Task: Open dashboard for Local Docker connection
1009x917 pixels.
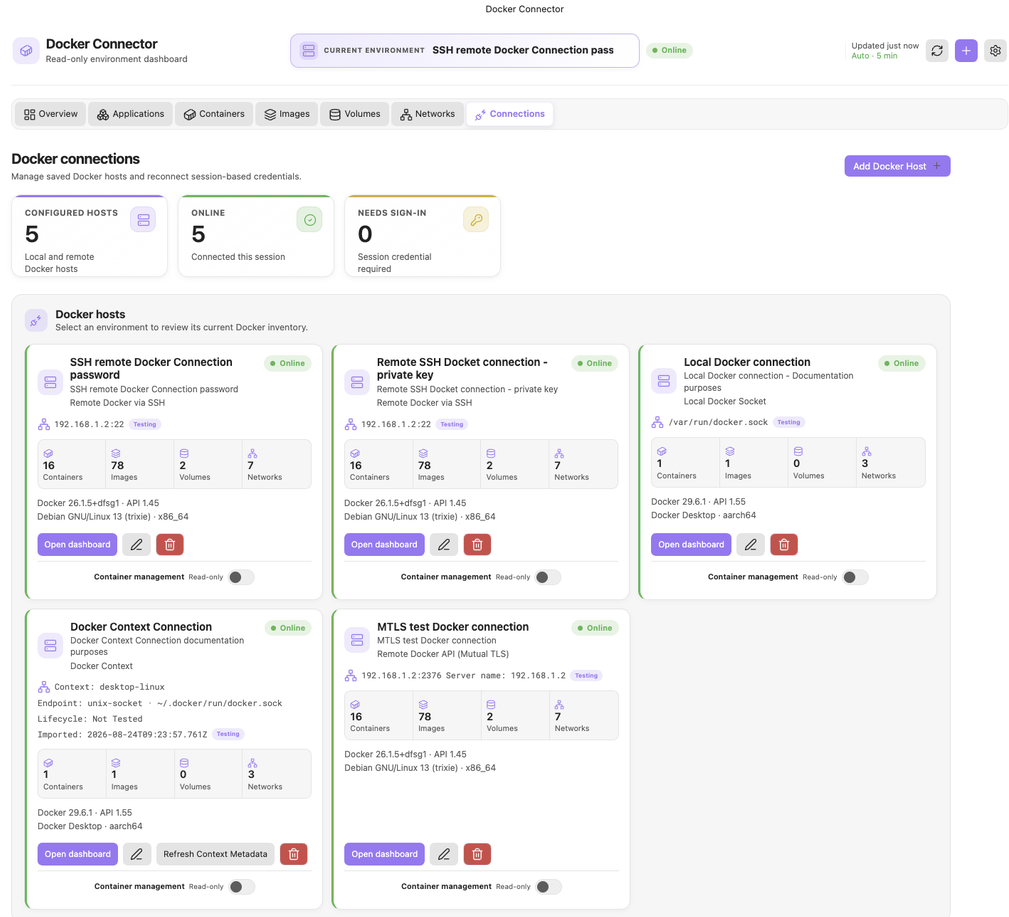Action: (x=691, y=544)
